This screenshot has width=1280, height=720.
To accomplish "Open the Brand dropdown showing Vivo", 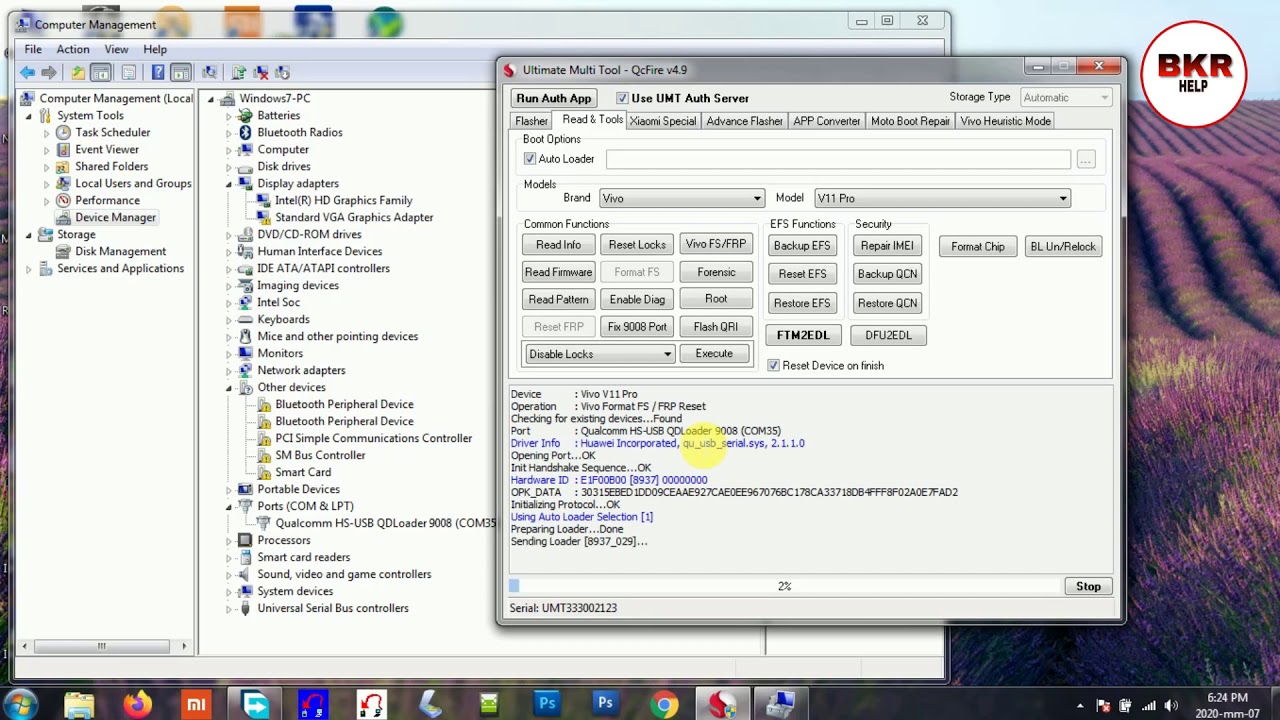I will (681, 198).
